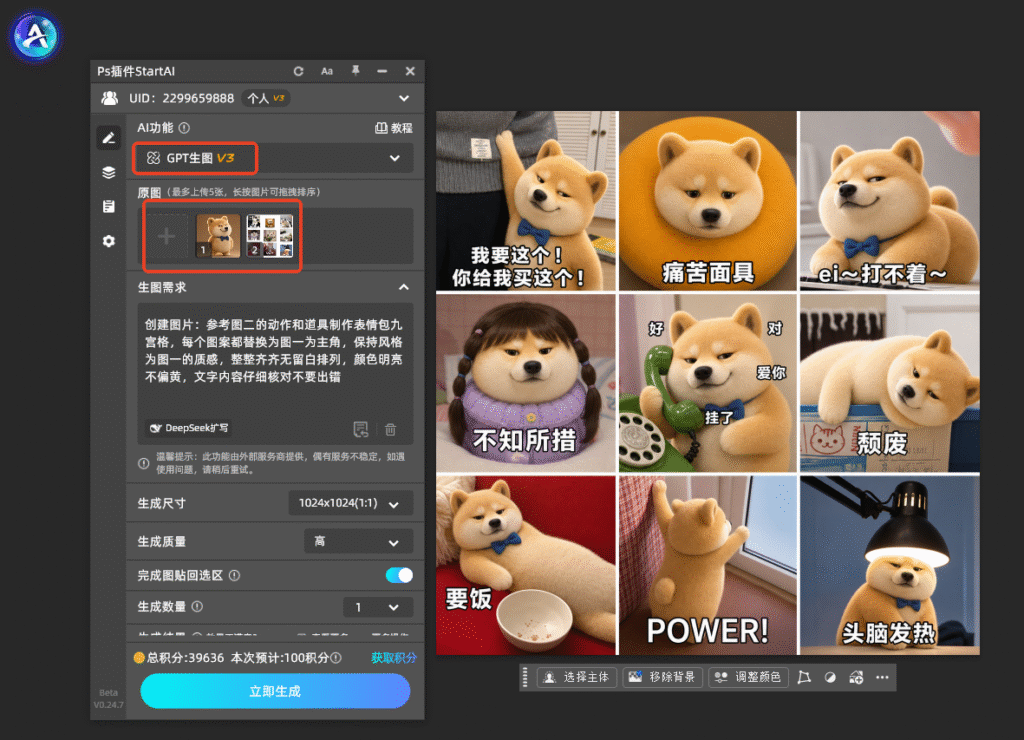Click the 选择主体 button
This screenshot has width=1024, height=740.
577,677
